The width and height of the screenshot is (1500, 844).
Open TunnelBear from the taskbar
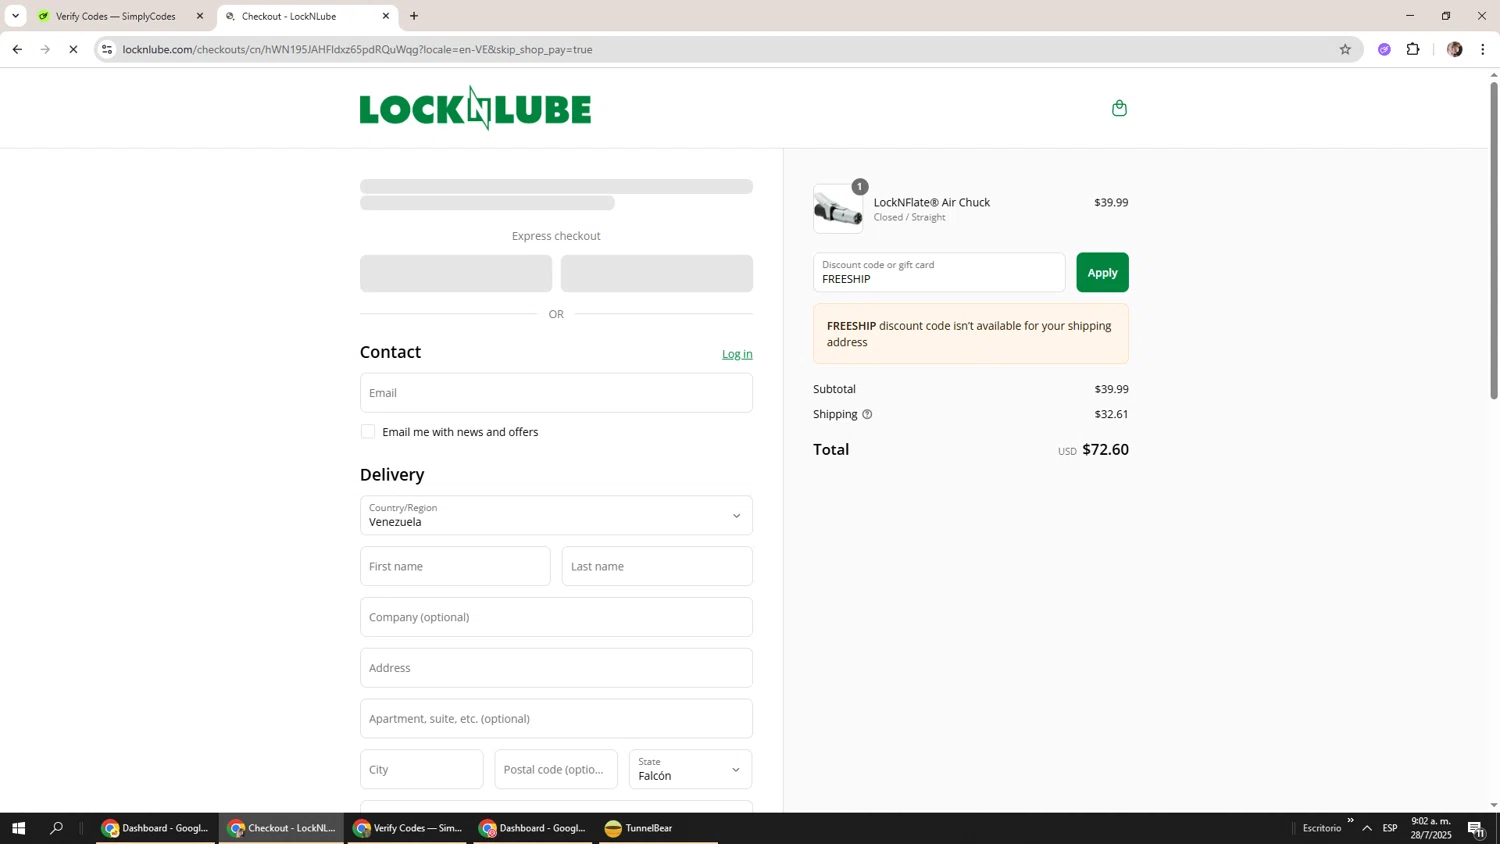(x=658, y=828)
